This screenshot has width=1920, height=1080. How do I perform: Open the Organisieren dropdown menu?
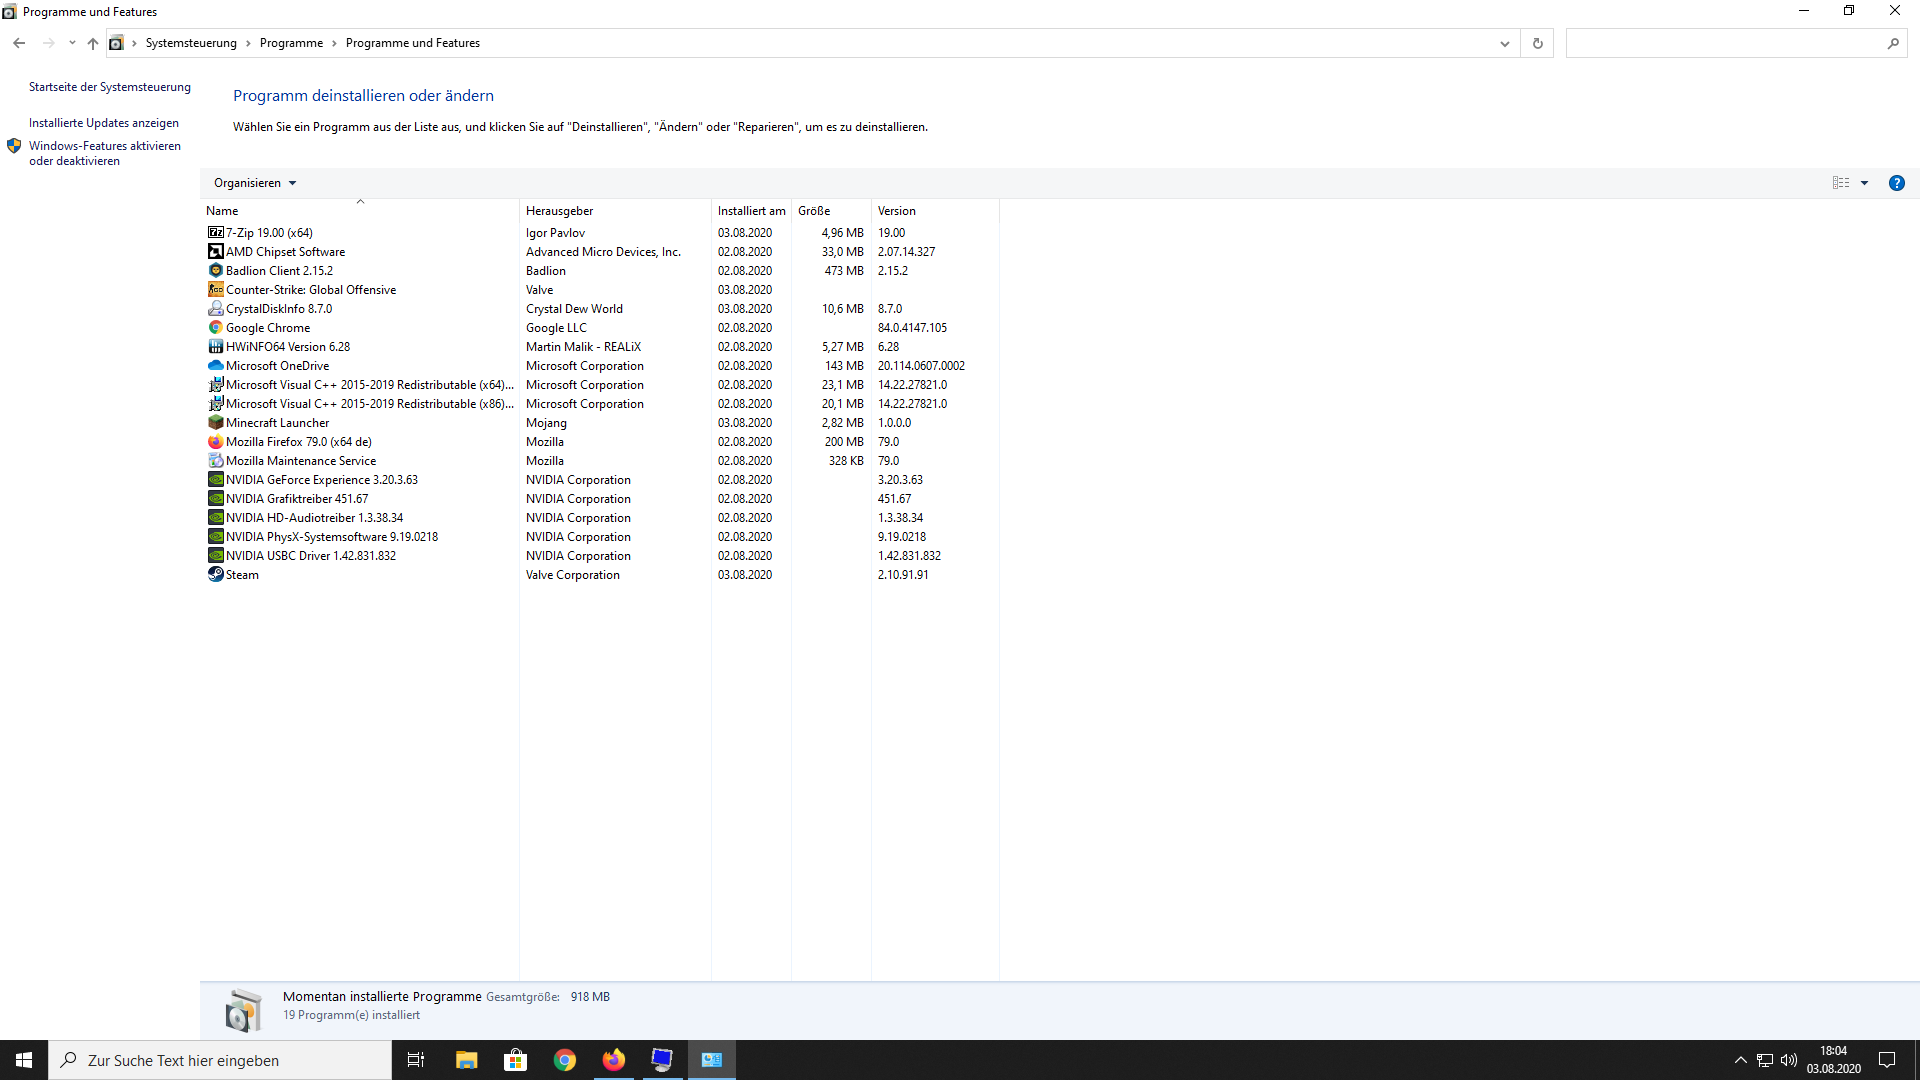pyautogui.click(x=255, y=183)
